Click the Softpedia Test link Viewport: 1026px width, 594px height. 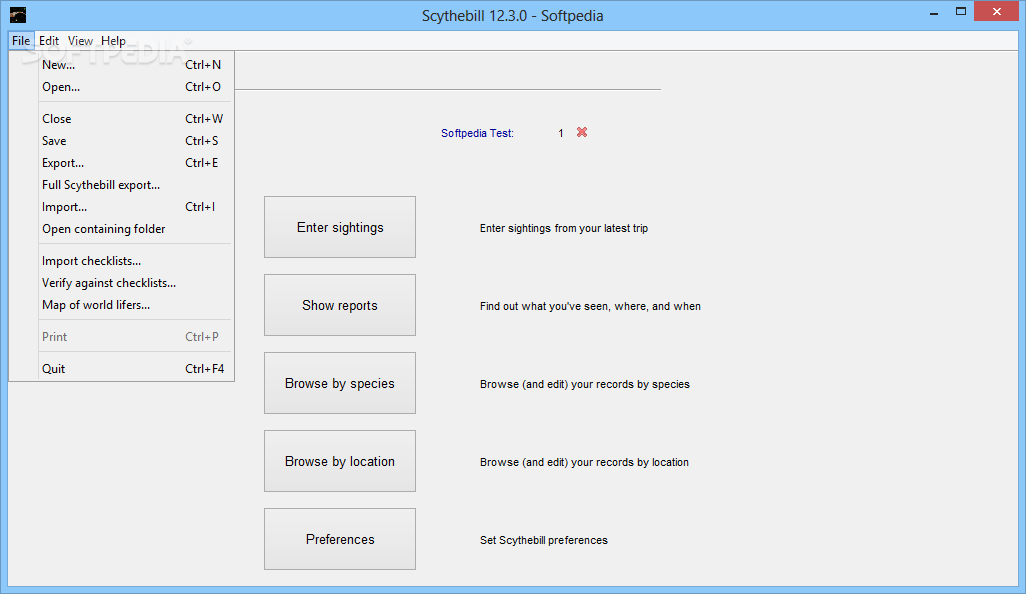(477, 133)
